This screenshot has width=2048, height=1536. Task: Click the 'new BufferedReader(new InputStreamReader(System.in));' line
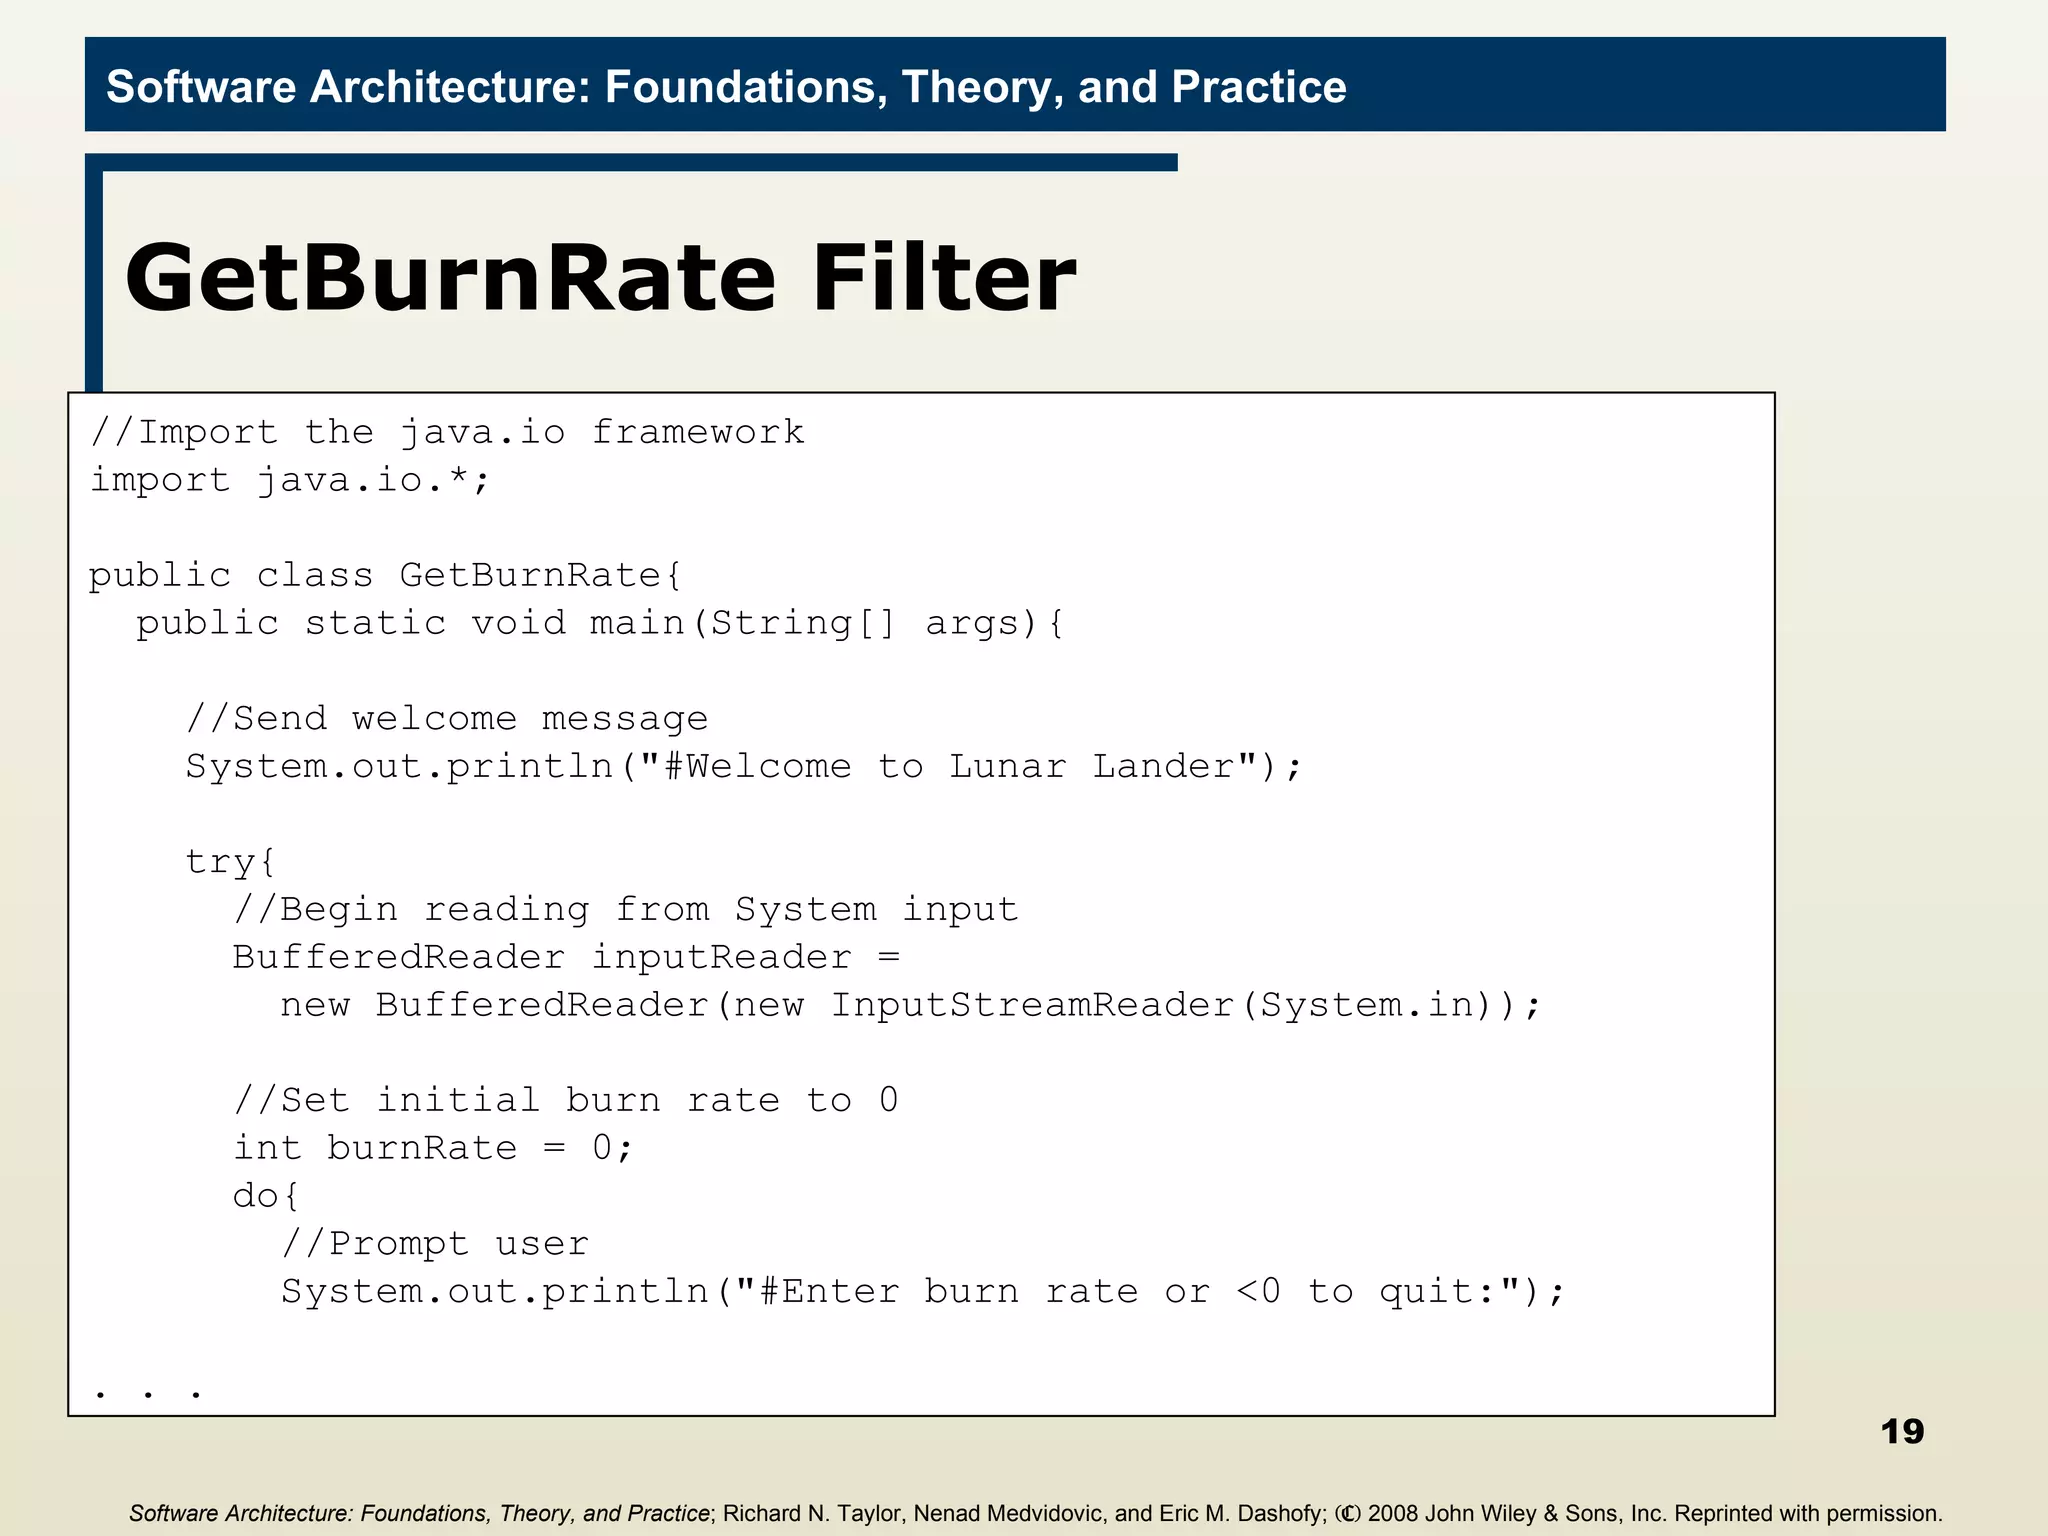(x=911, y=1005)
